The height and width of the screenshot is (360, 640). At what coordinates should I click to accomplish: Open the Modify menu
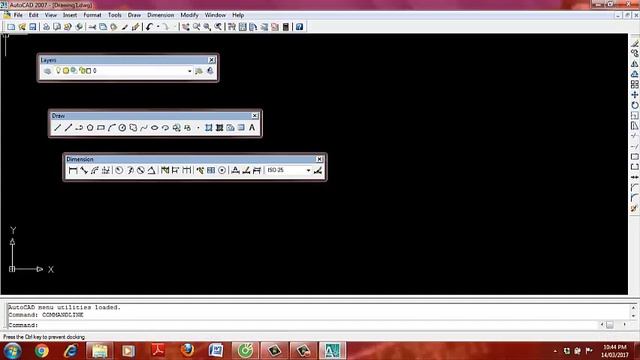click(189, 15)
